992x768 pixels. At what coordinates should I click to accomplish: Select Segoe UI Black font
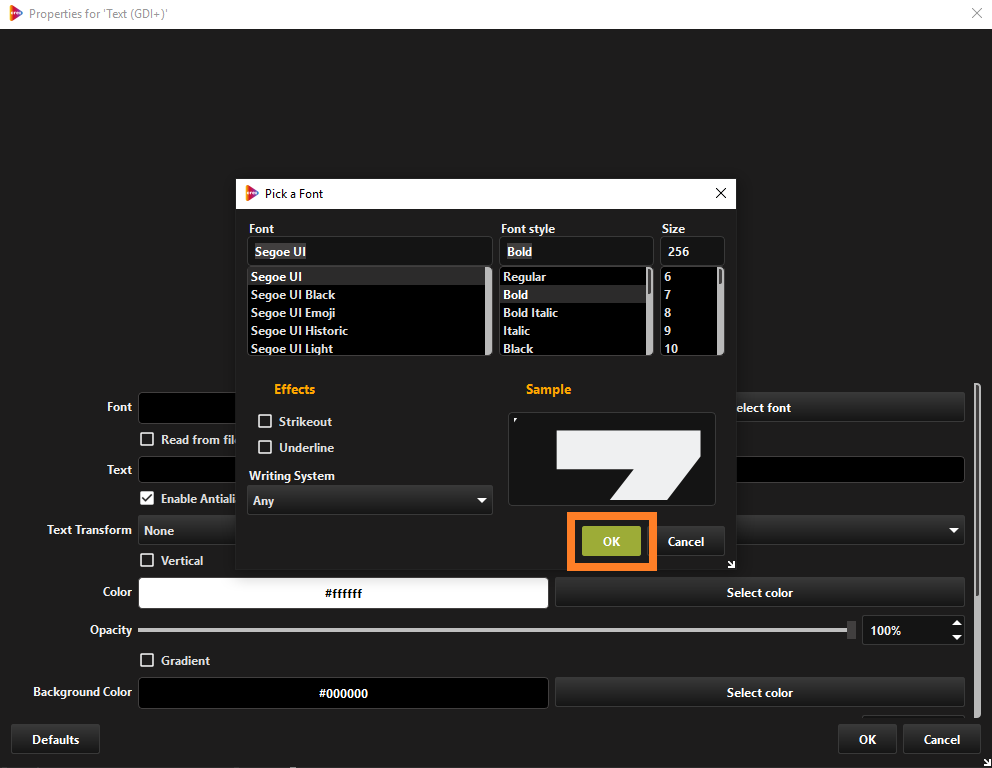(x=366, y=295)
